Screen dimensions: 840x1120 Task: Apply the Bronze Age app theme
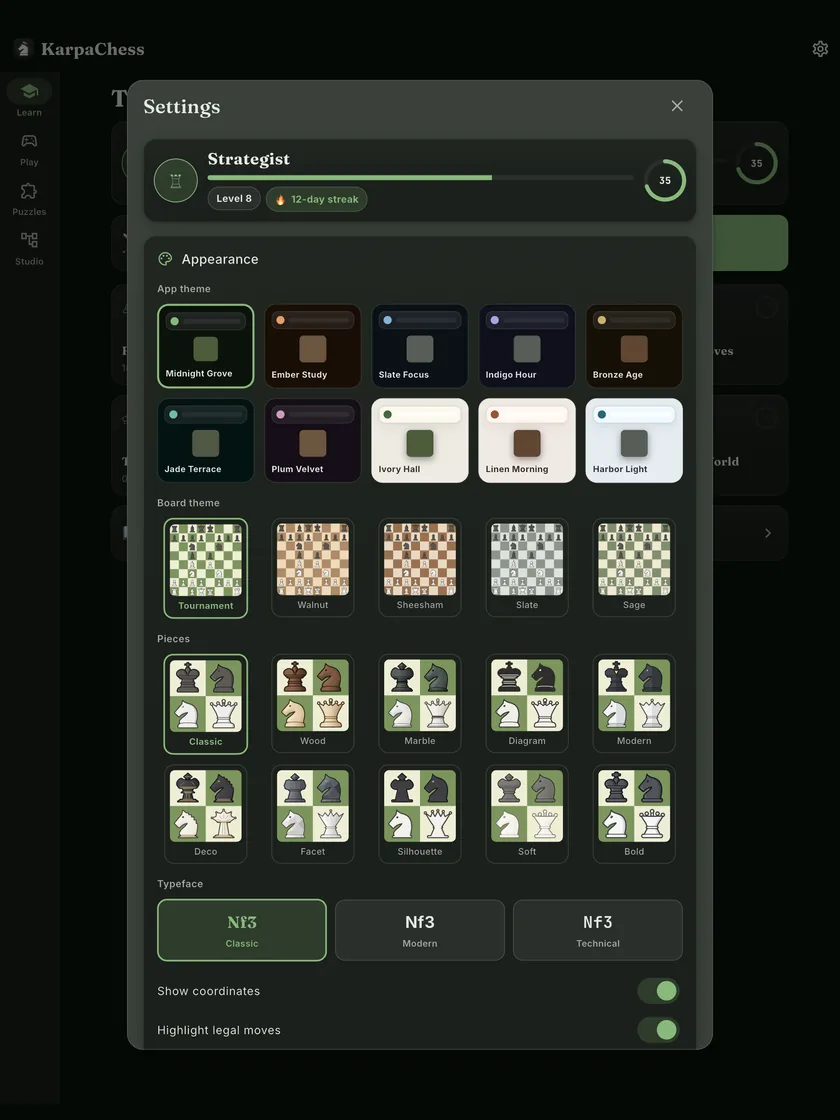click(634, 346)
